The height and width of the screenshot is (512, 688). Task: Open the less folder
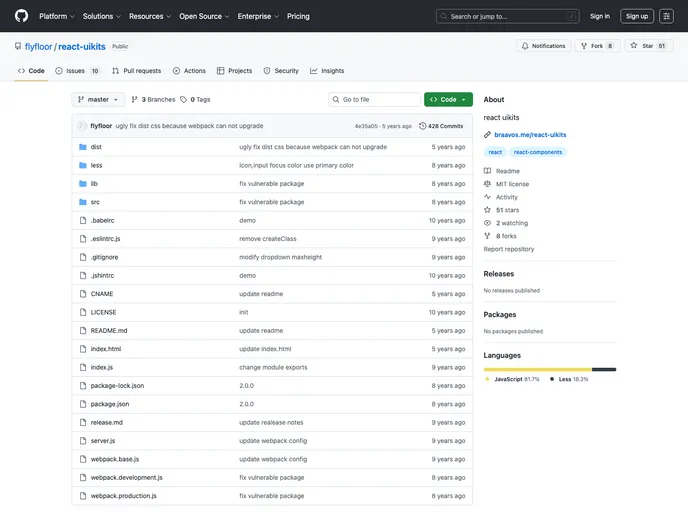[x=97, y=165]
